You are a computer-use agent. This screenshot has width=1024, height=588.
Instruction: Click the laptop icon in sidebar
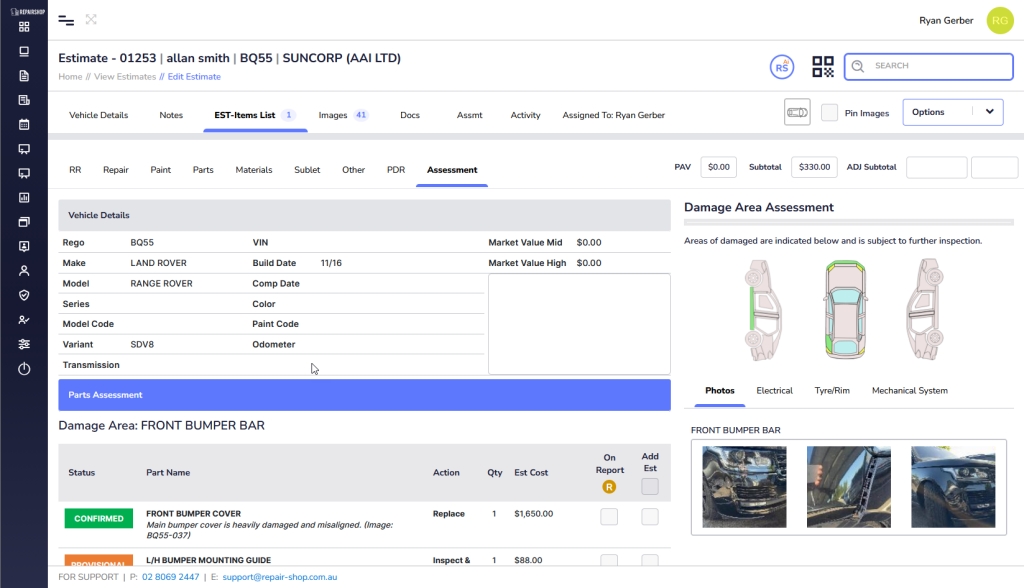click(x=24, y=52)
